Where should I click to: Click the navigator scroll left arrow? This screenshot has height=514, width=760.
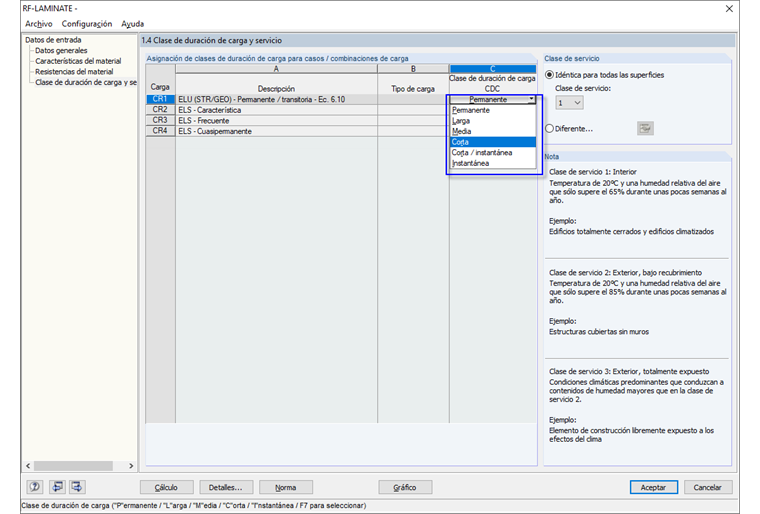click(x=28, y=466)
